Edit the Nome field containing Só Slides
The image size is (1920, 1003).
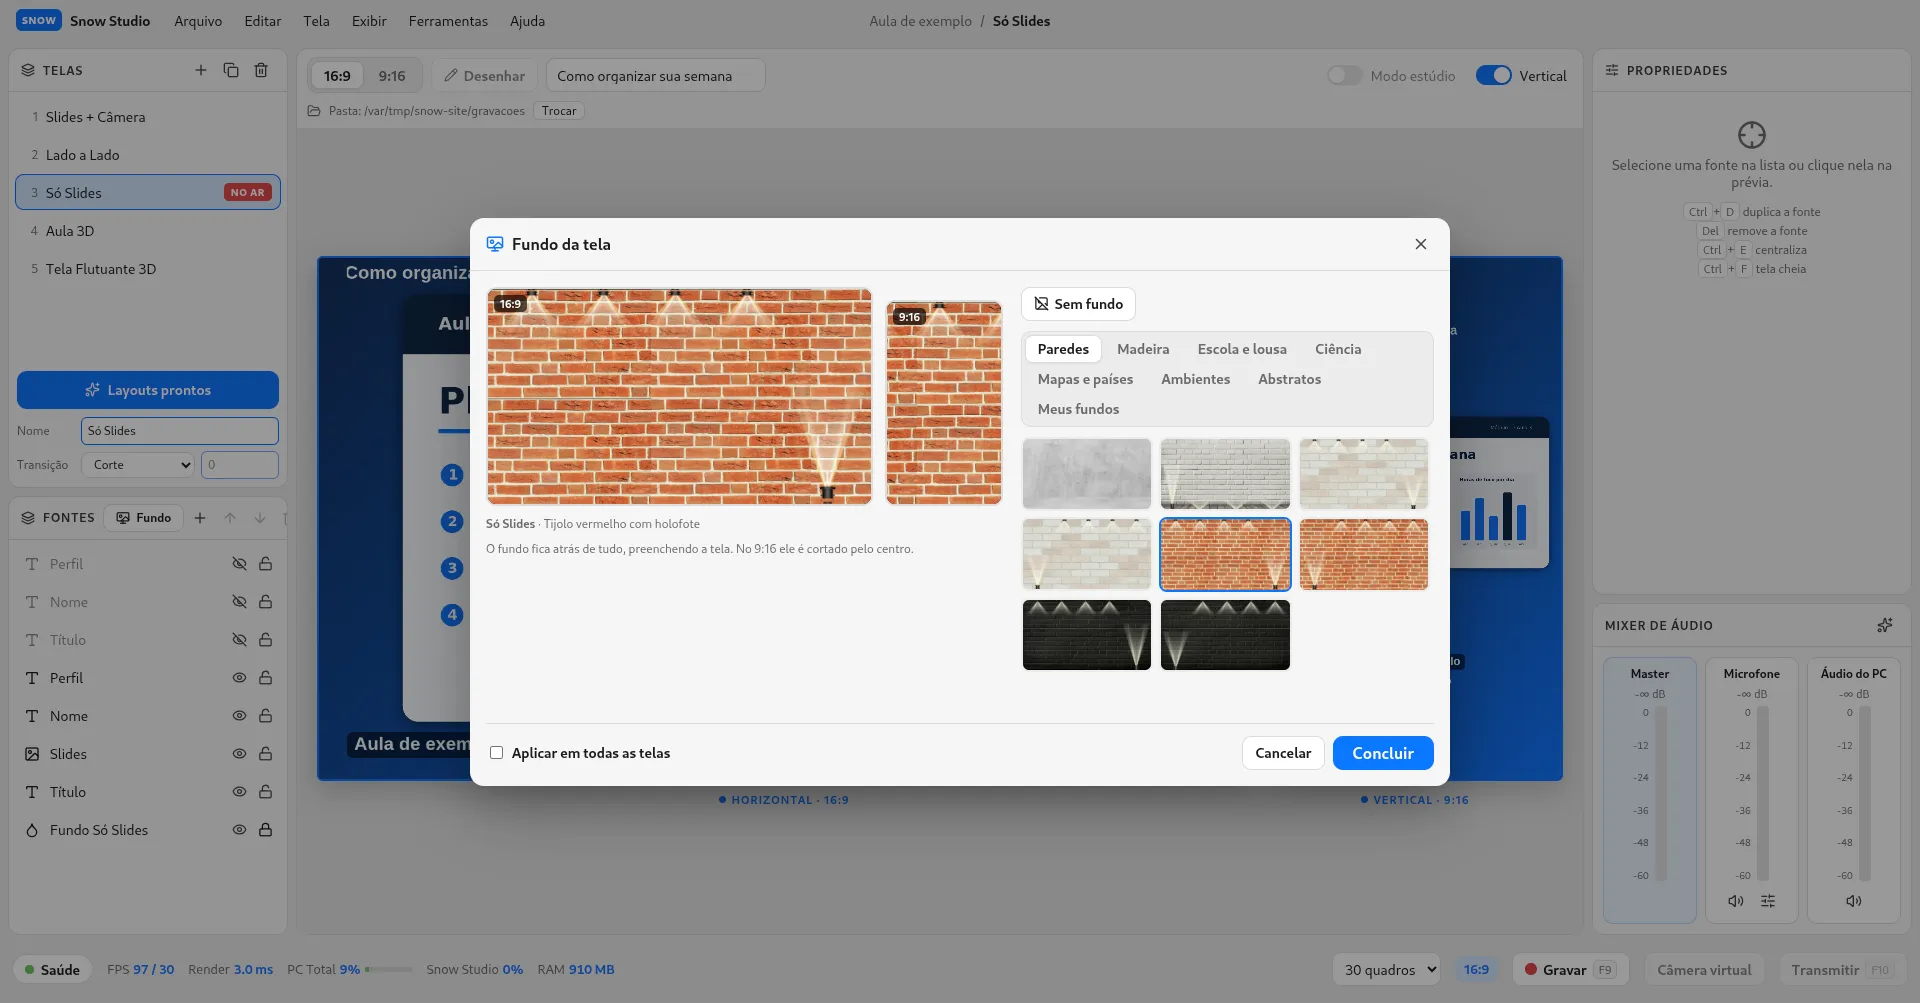click(x=180, y=431)
